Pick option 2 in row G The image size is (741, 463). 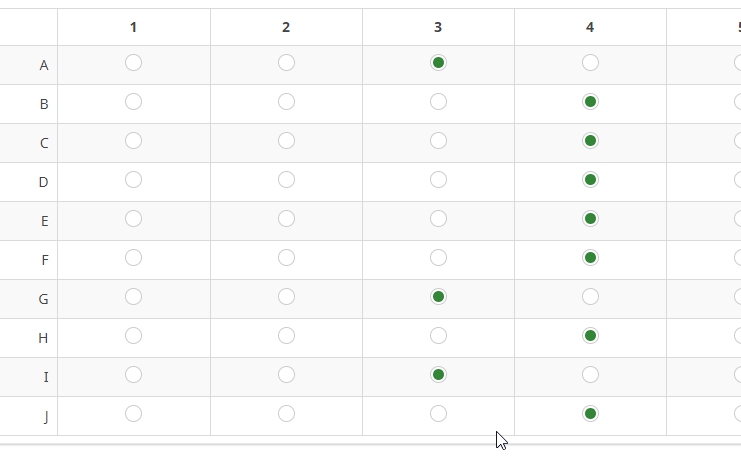(x=286, y=297)
